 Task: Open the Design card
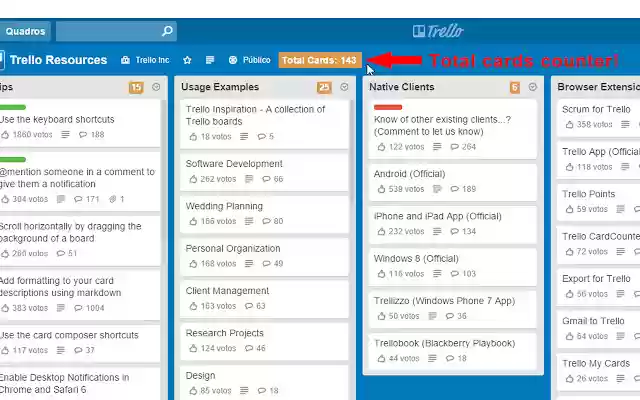[x=264, y=383]
